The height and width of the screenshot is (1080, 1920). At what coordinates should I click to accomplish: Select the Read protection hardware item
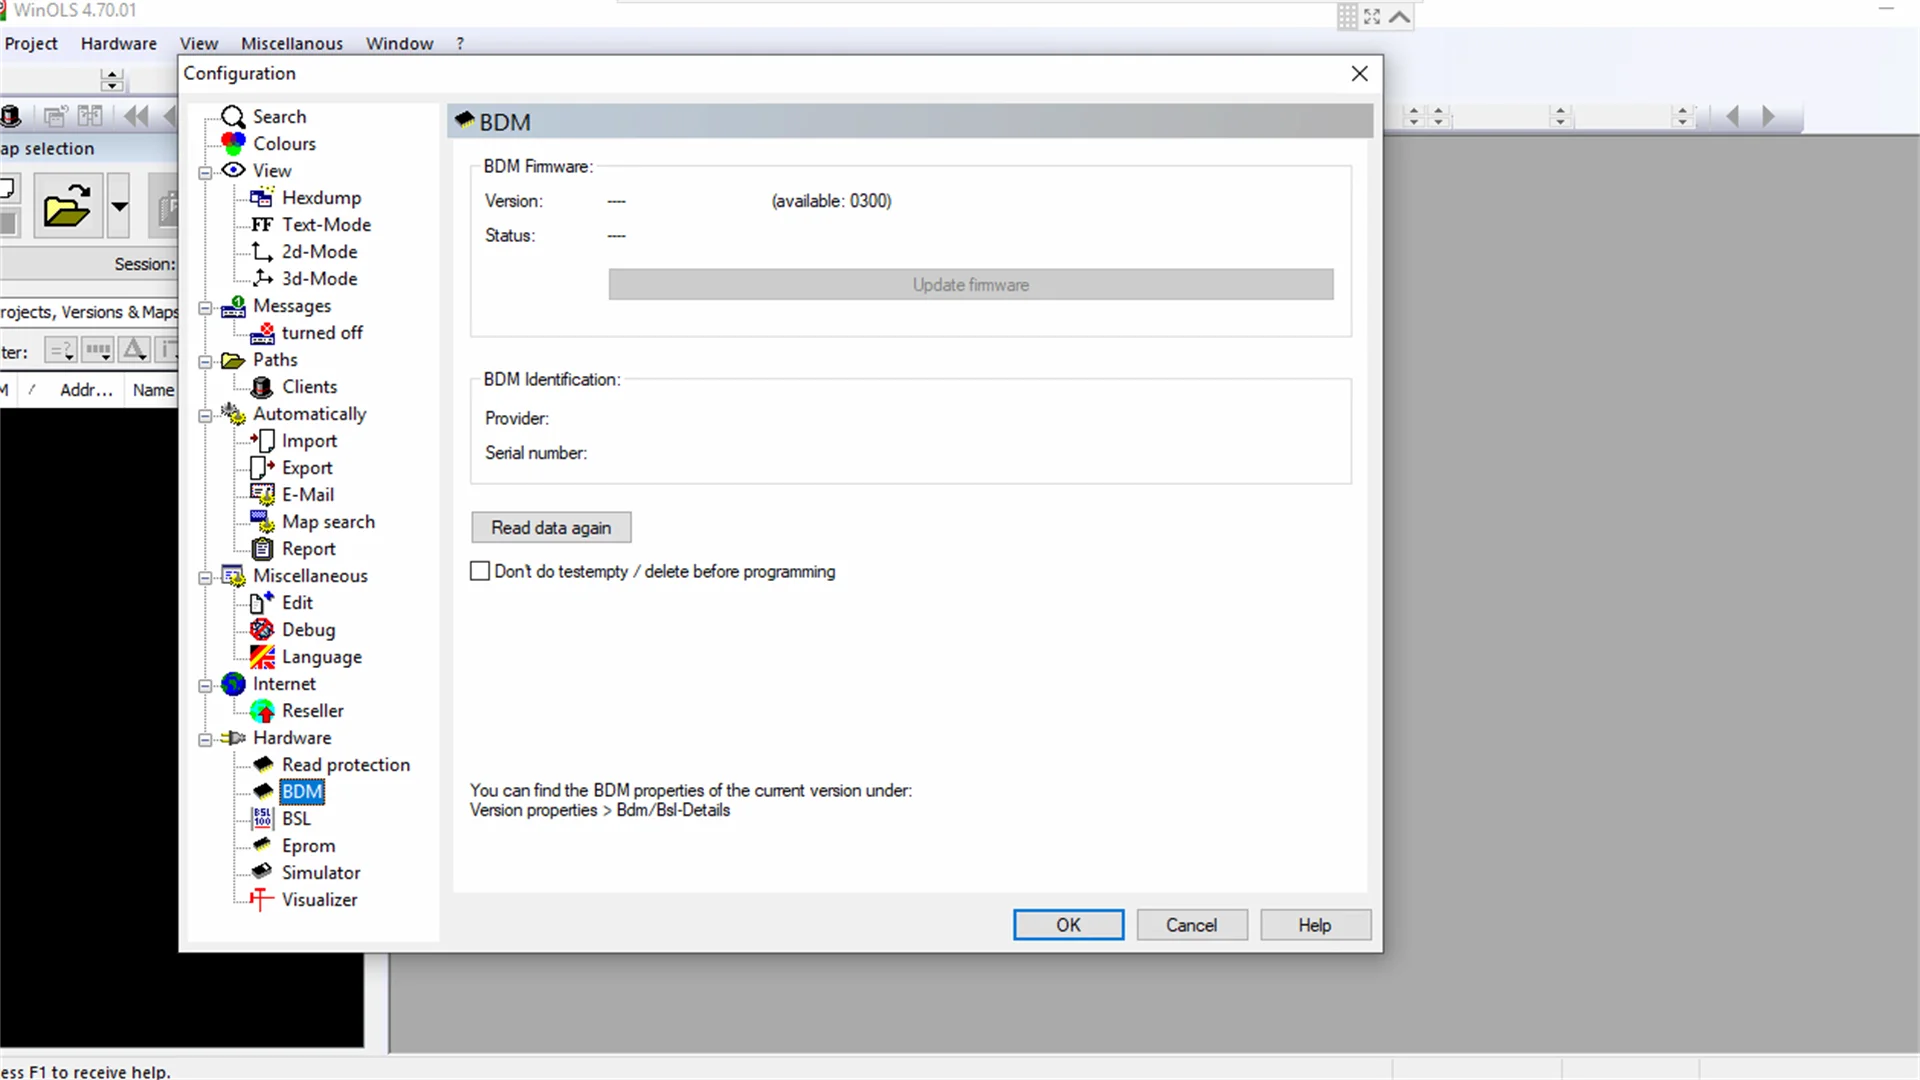[345, 765]
